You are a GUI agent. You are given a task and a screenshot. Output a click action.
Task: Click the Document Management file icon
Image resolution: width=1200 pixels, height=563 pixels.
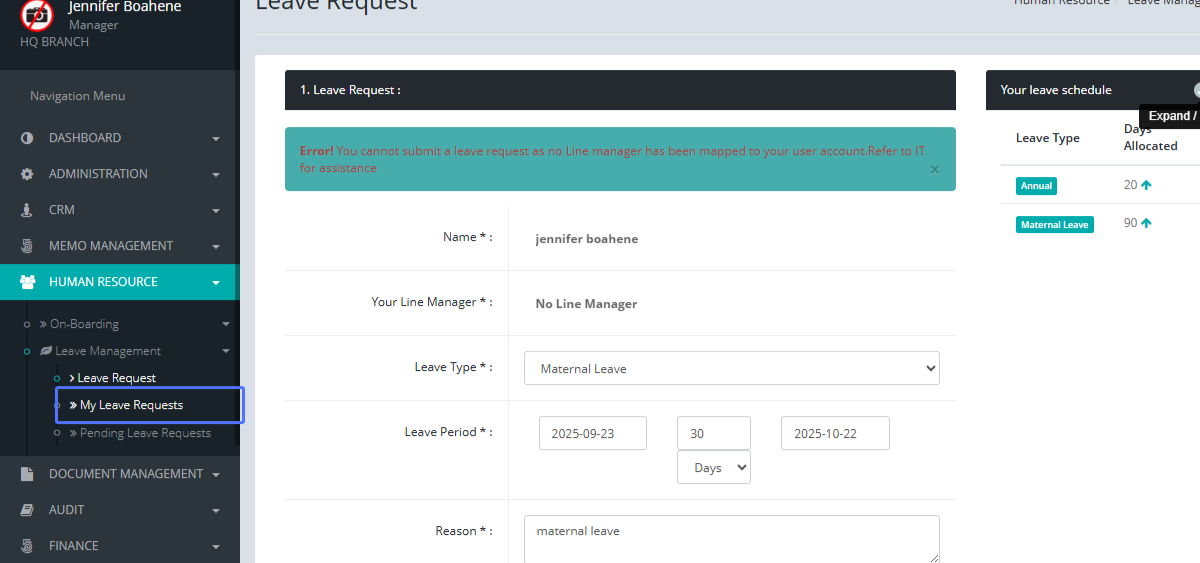[x=27, y=474]
